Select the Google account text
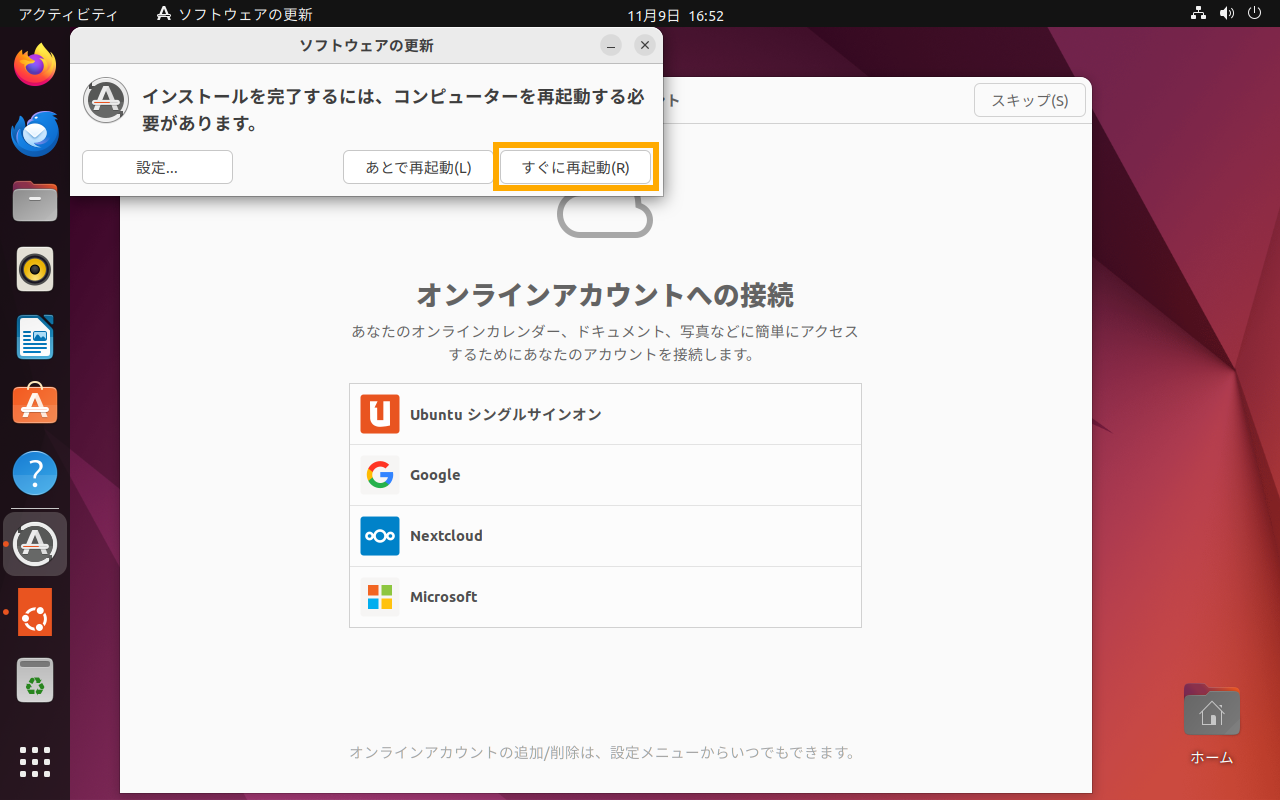Viewport: 1280px width, 800px height. 435,475
